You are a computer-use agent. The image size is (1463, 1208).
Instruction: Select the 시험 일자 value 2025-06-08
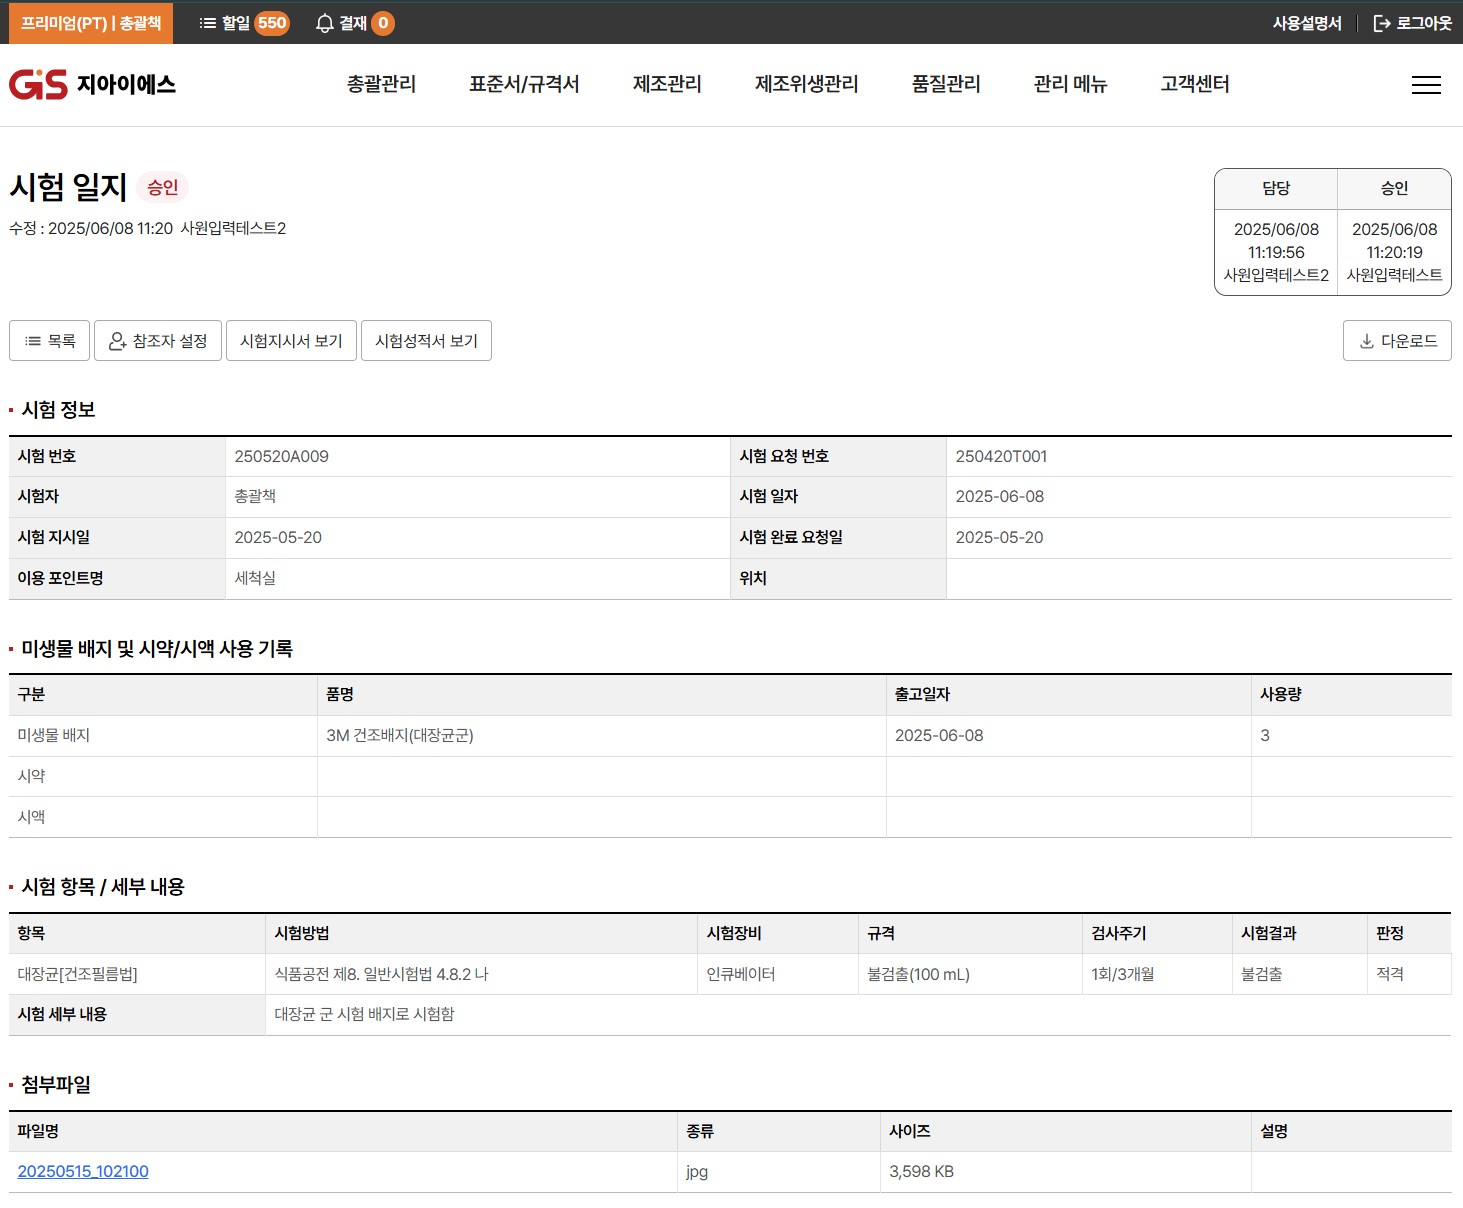pyautogui.click(x=999, y=496)
